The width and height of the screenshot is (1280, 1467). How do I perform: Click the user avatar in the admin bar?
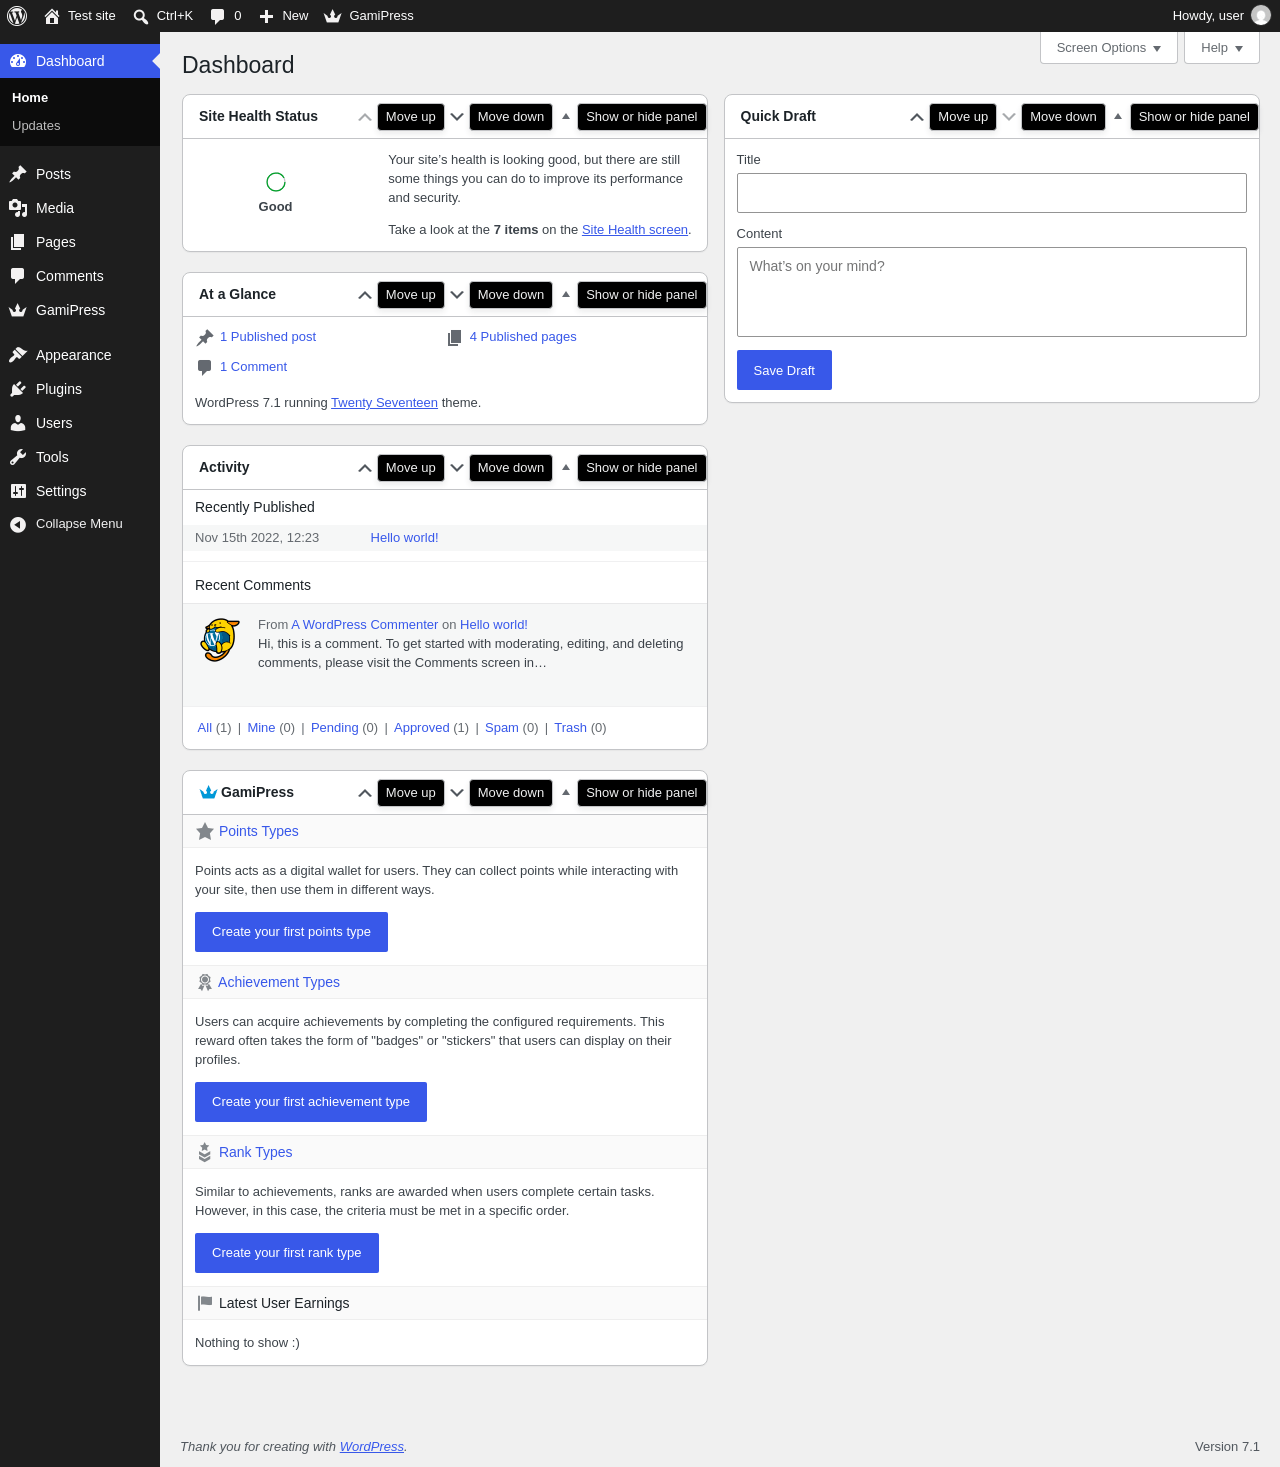pos(1261,16)
